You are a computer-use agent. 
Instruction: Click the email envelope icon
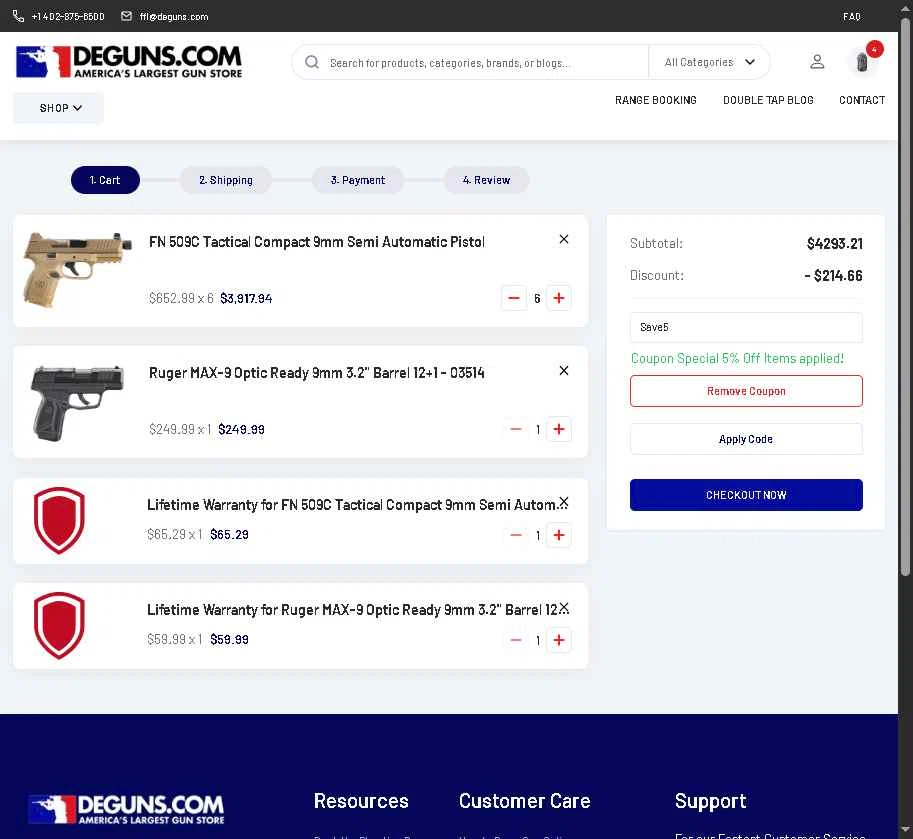126,16
